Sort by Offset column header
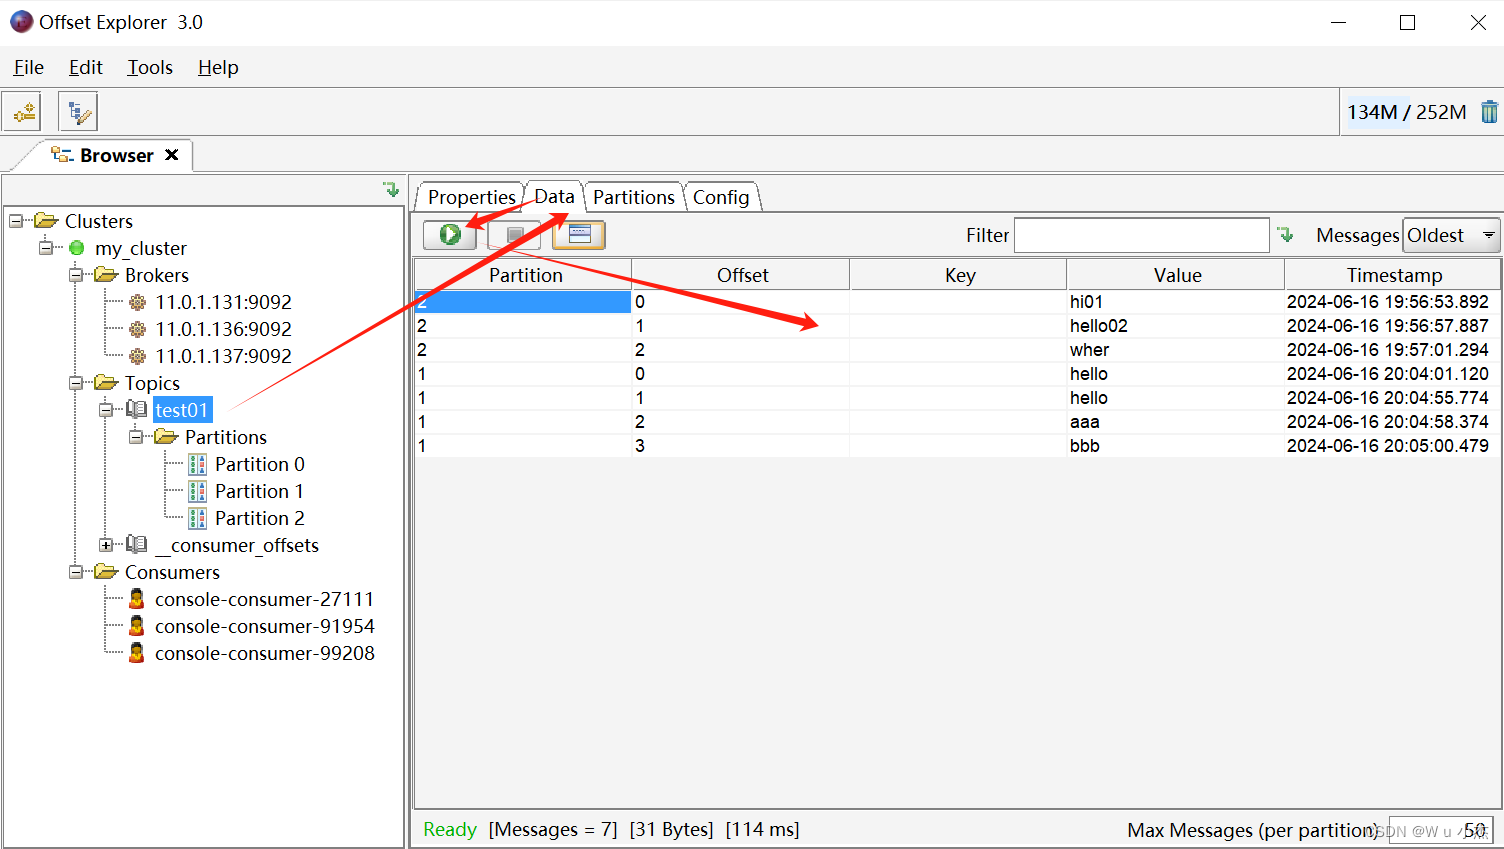The image size is (1504, 849). (x=742, y=275)
